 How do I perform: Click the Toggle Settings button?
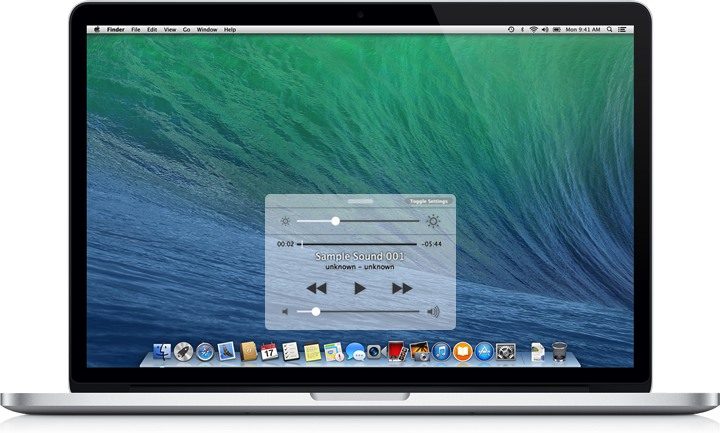coord(428,201)
